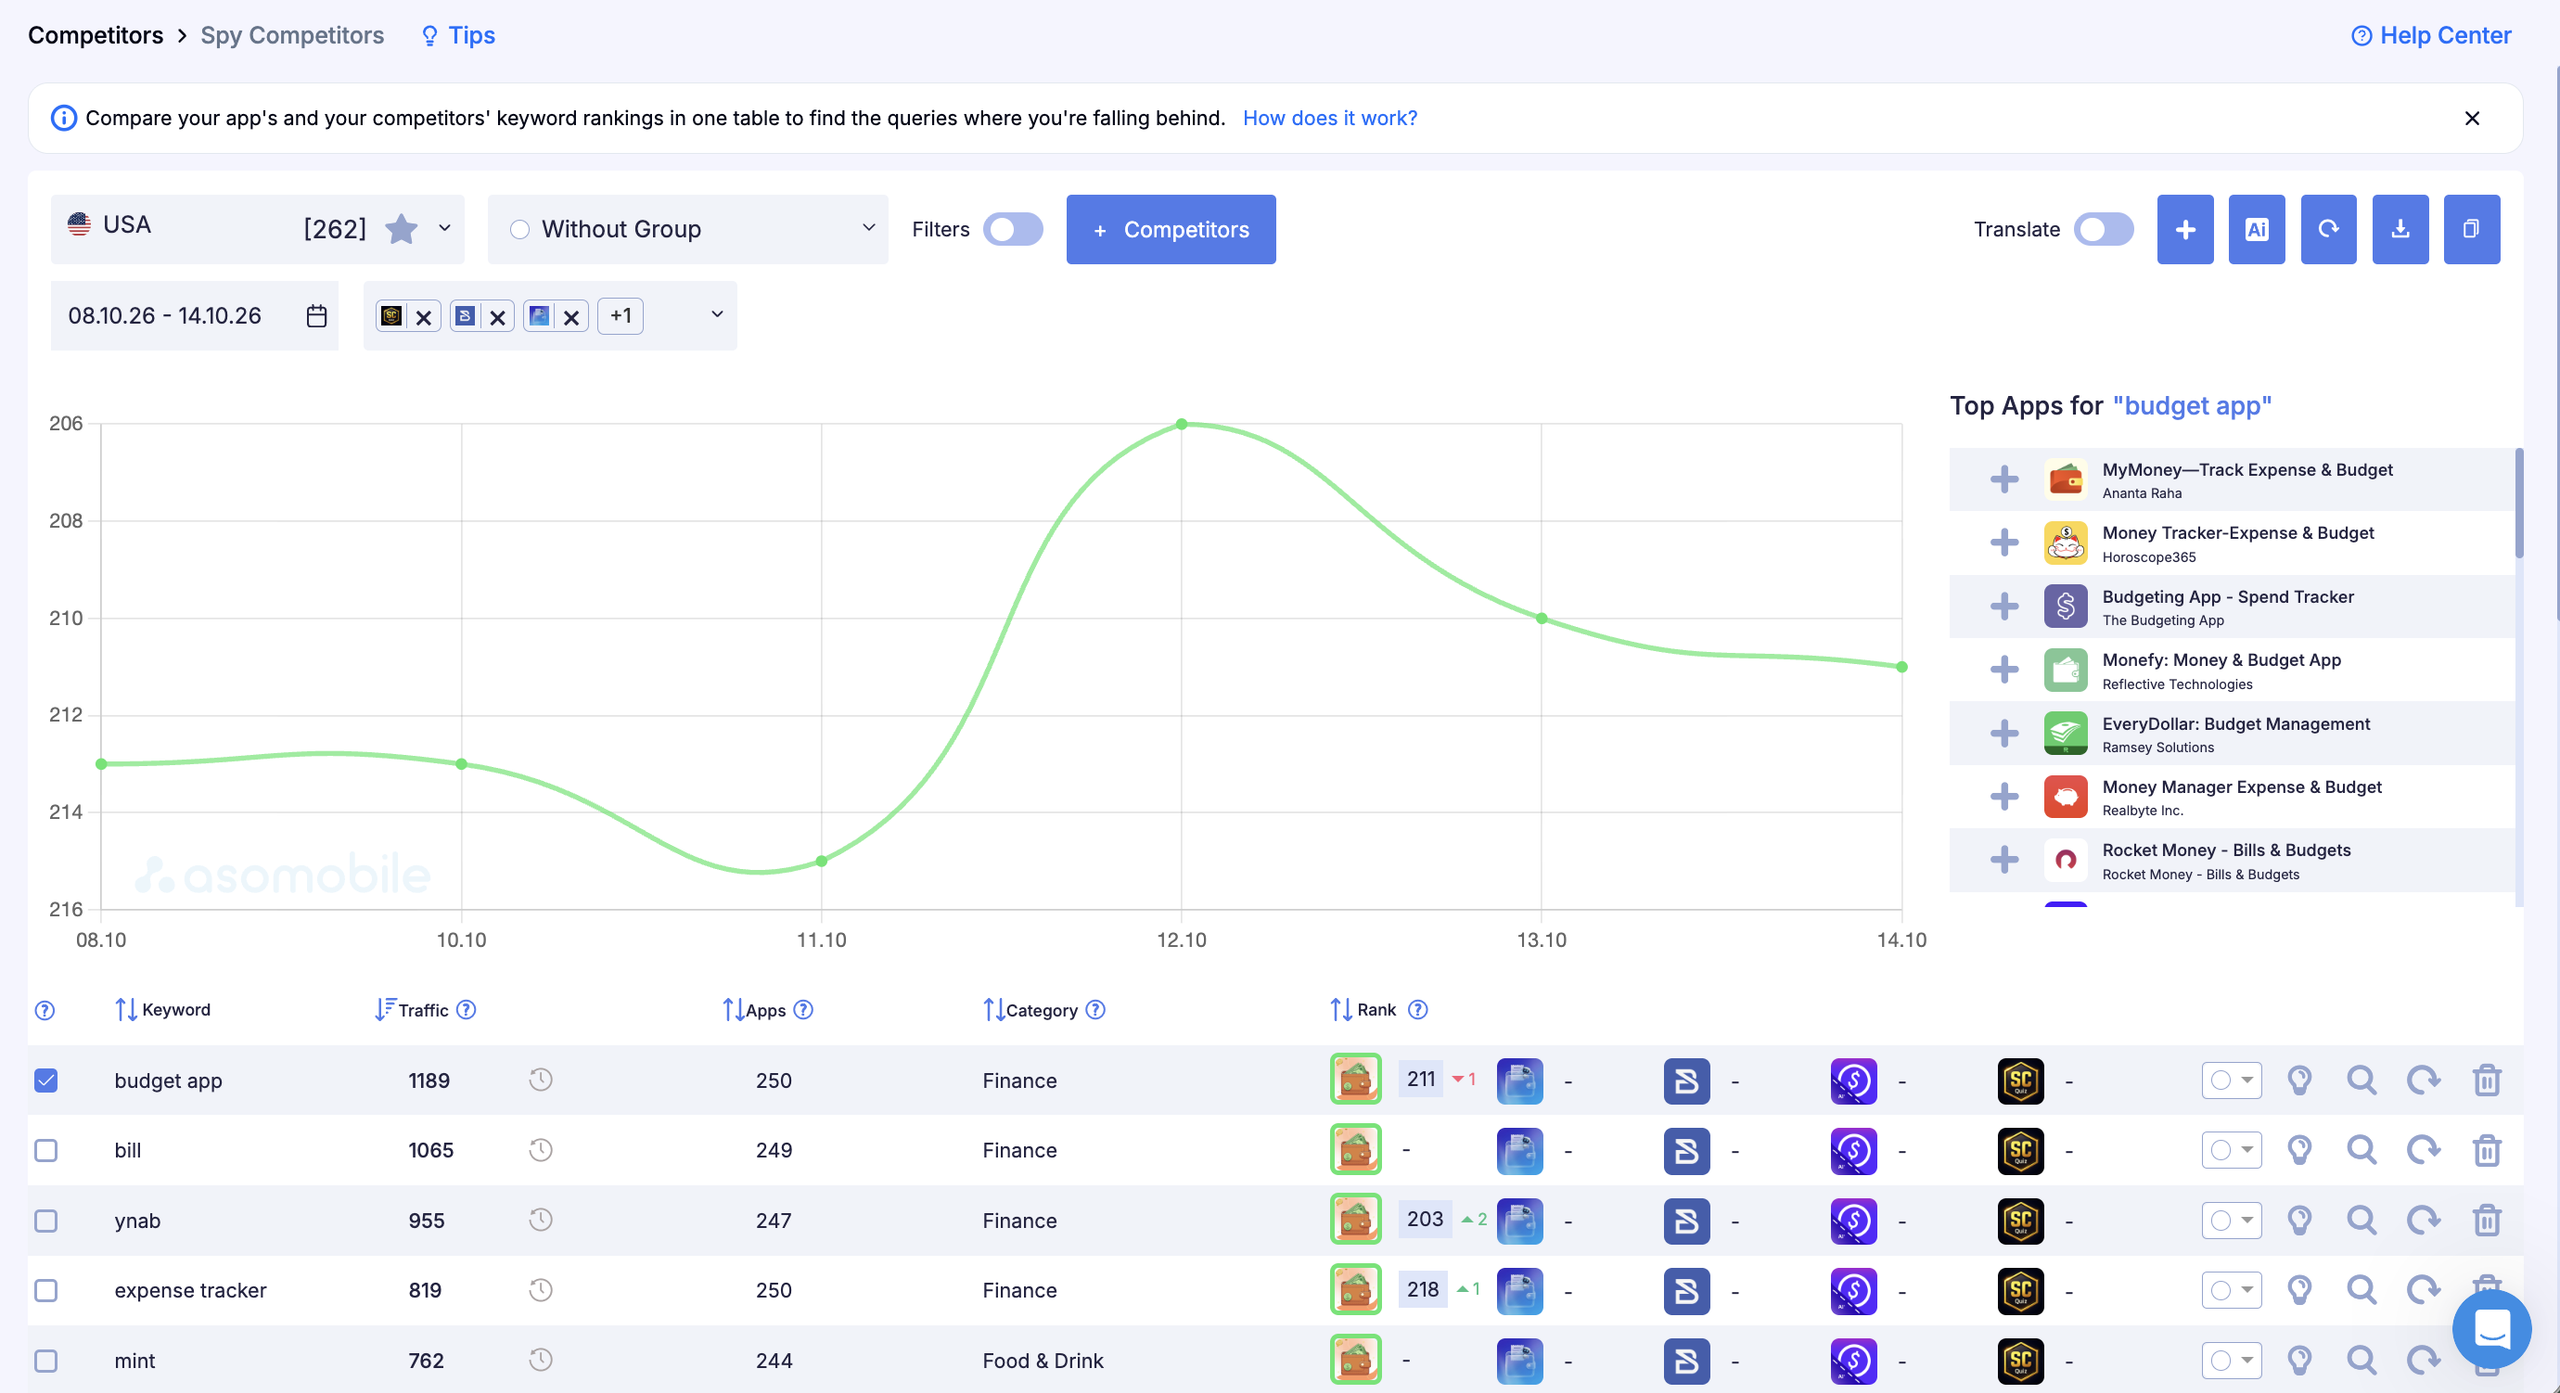Viewport: 2560px width, 1393px height.
Task: Uncheck the budget app checkbox
Action: tap(46, 1080)
